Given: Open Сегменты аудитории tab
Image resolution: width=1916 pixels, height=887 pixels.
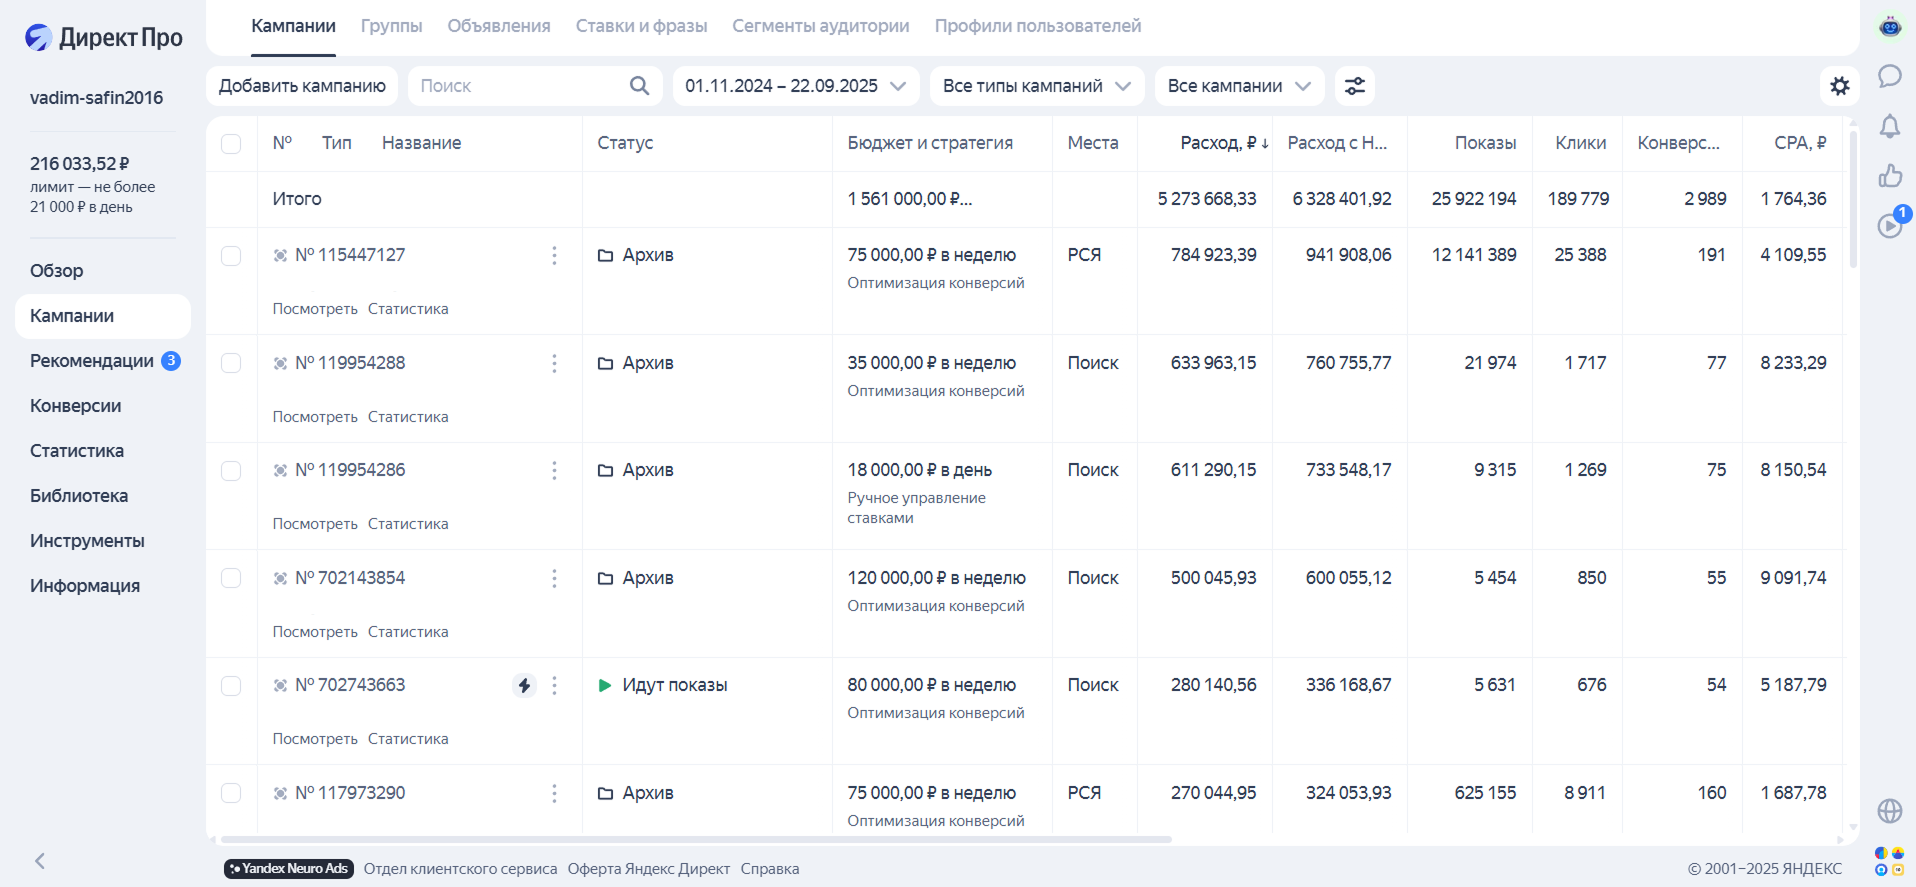Looking at the screenshot, I should [821, 26].
